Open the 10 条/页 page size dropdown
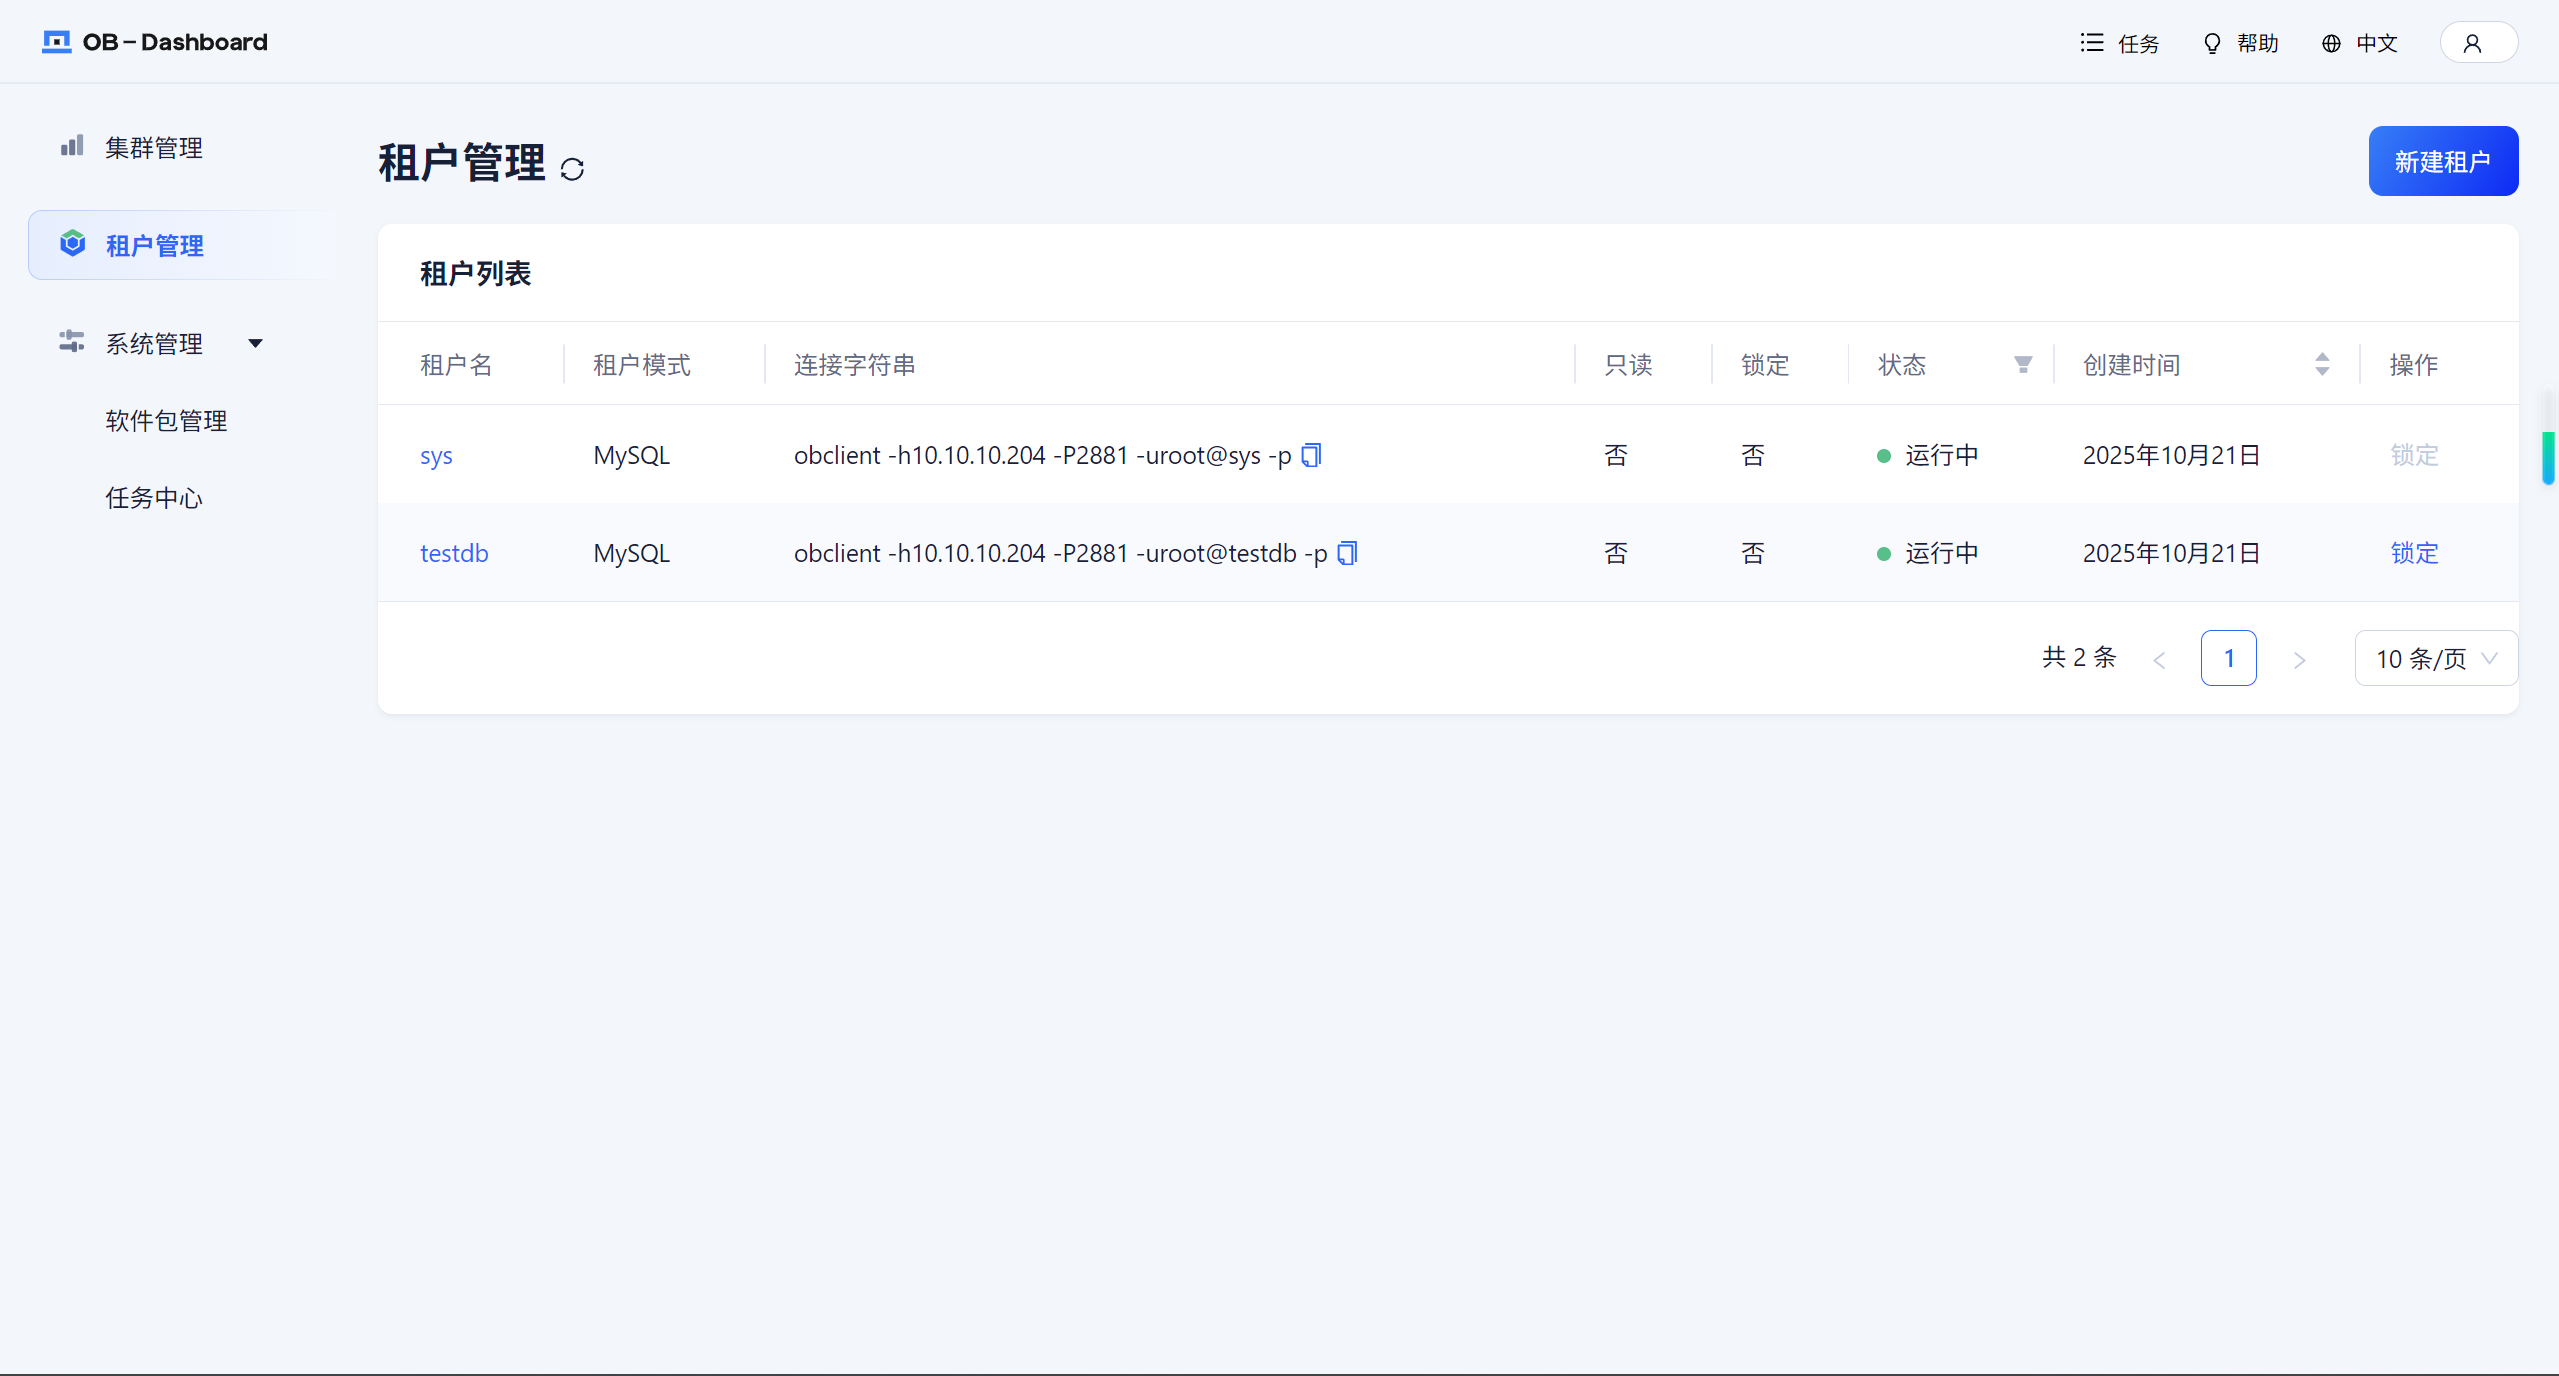Image resolution: width=2559 pixels, height=1376 pixels. [2435, 659]
